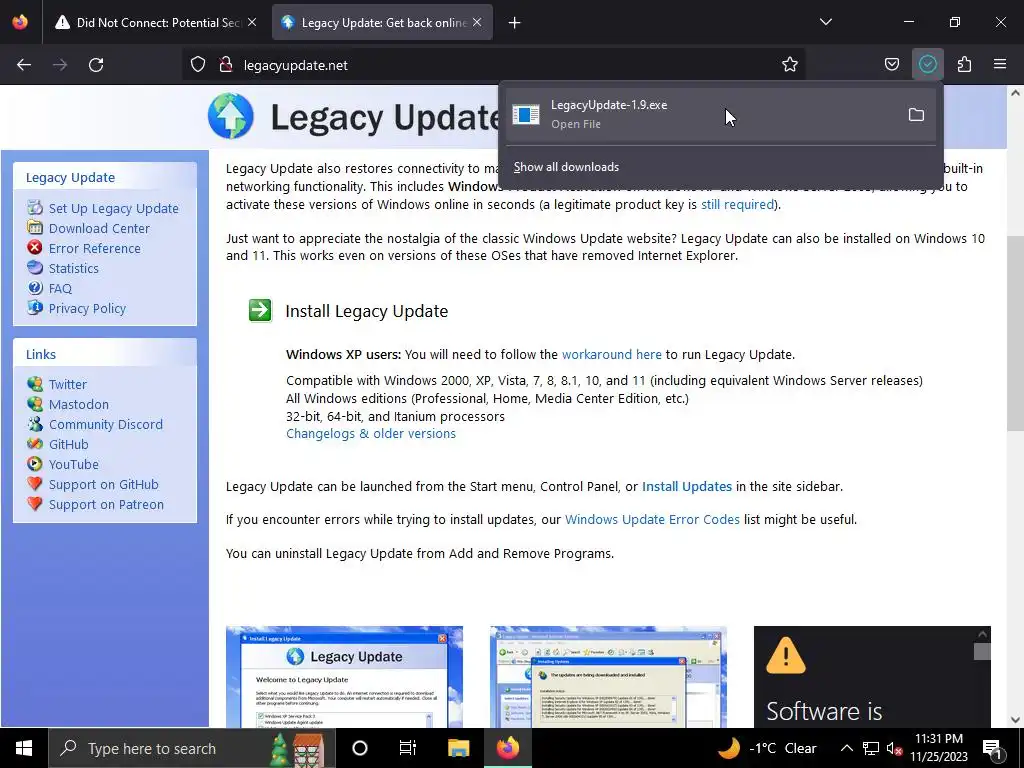1024x768 pixels.
Task: Open the Firefox hamburger menu
Action: point(1000,65)
